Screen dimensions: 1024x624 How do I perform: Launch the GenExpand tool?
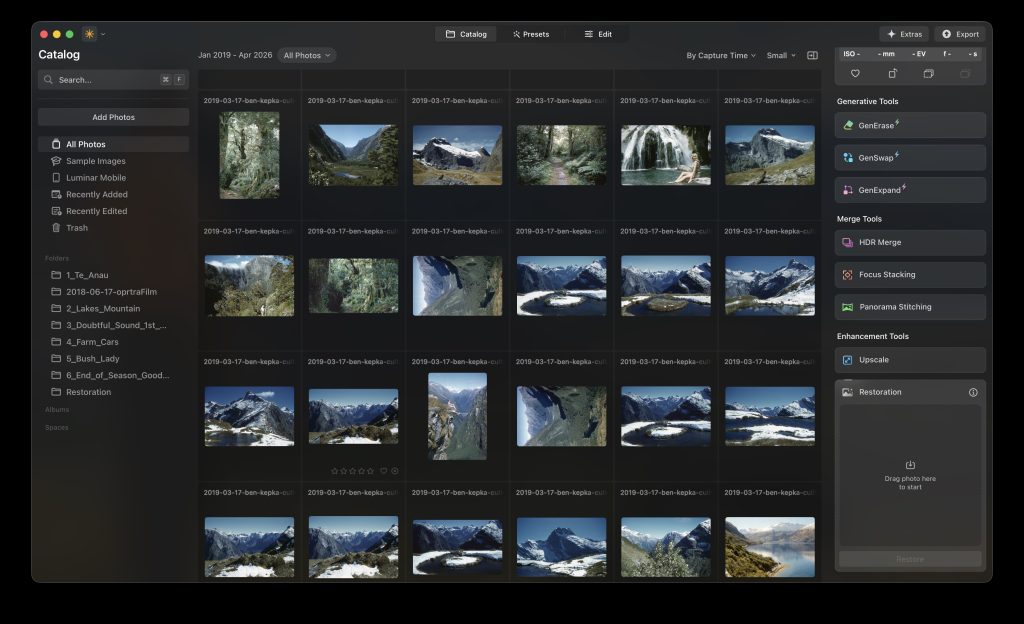click(908, 189)
